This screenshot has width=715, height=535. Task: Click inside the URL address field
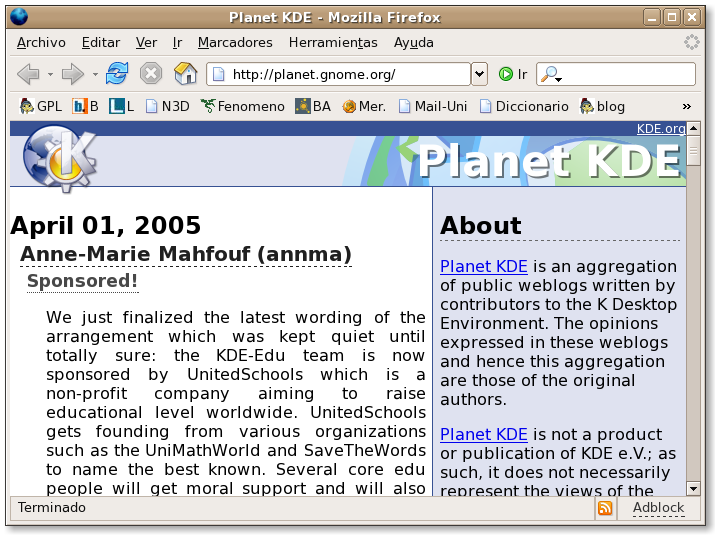coord(340,74)
